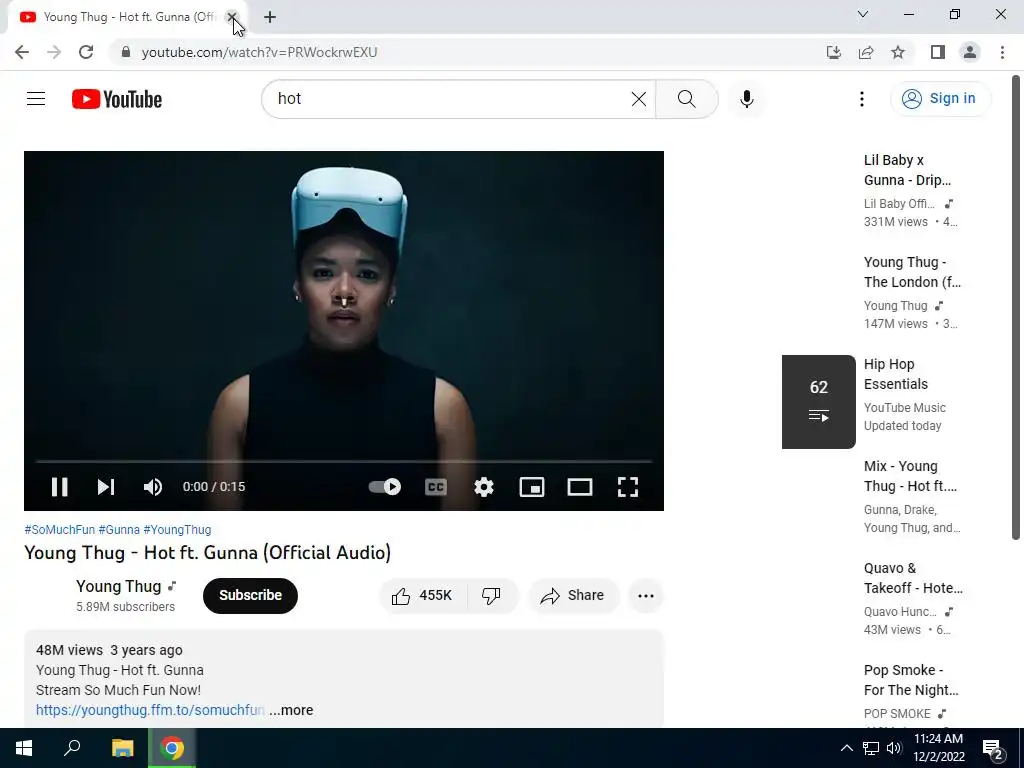This screenshot has height=768, width=1024.
Task: Open the taskbar volume control
Action: pos(894,748)
